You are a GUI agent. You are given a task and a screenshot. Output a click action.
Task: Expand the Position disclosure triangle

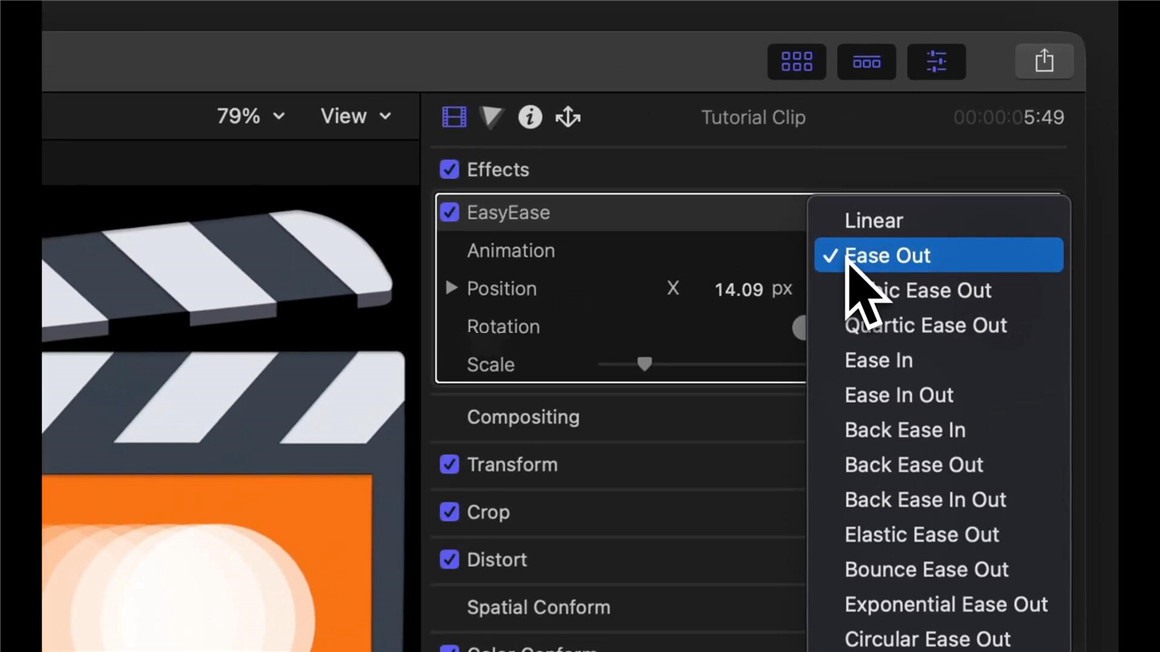click(x=451, y=288)
